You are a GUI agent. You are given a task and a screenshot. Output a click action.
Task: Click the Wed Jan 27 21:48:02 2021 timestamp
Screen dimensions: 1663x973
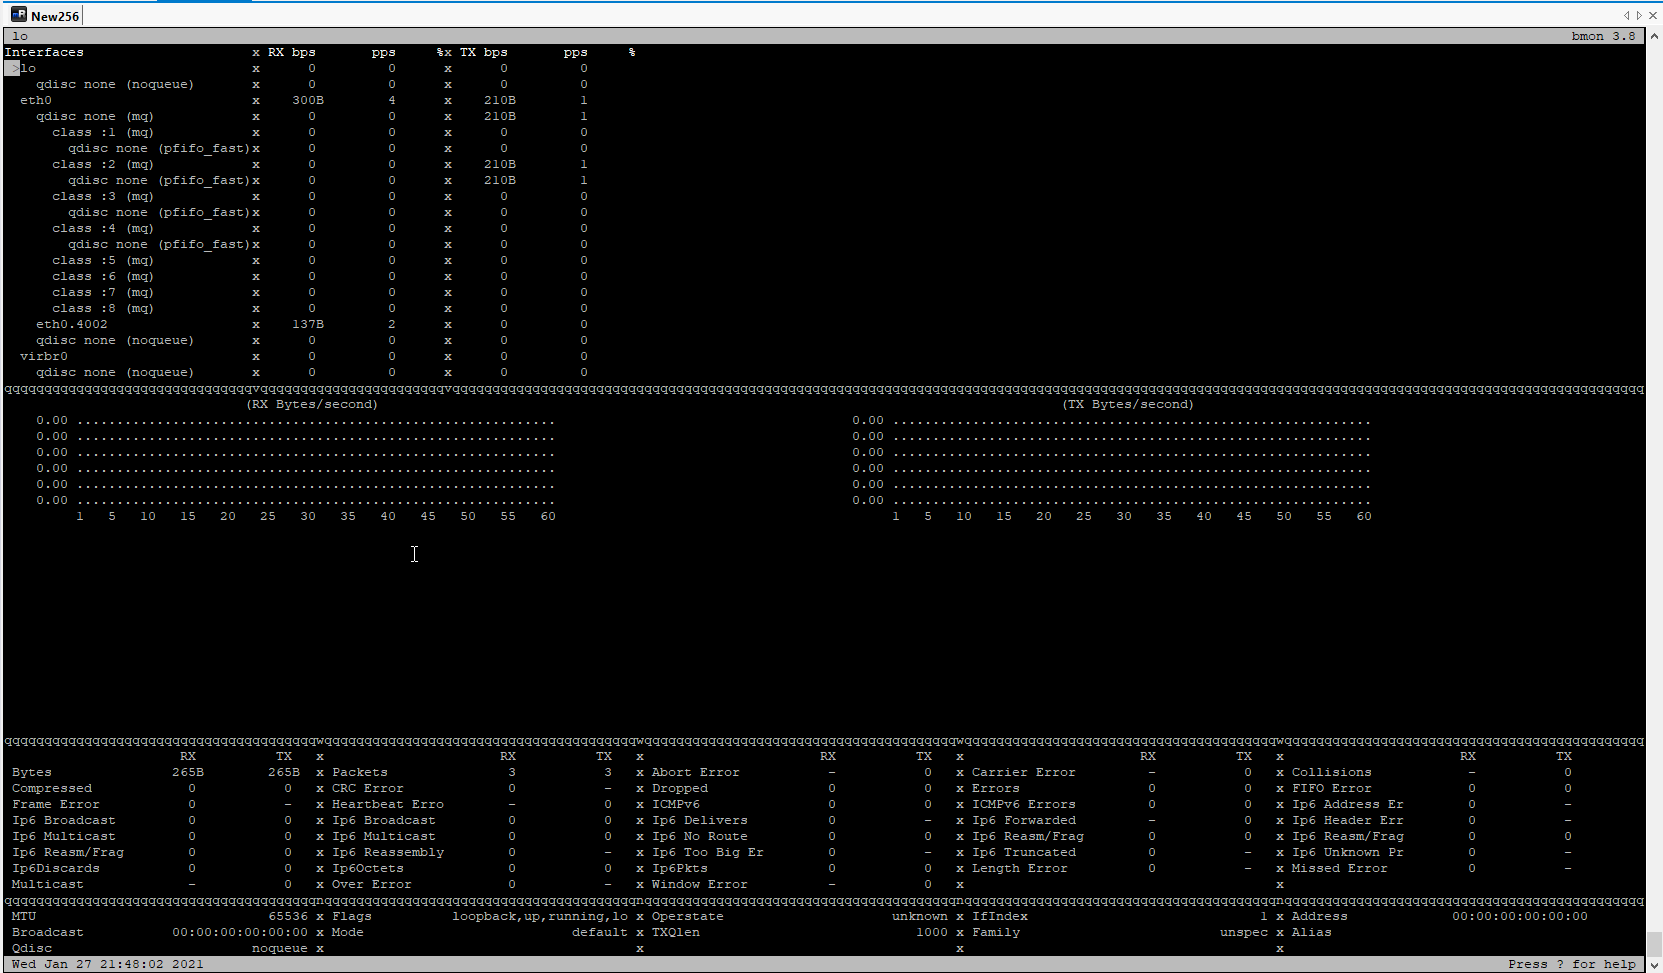tap(108, 964)
